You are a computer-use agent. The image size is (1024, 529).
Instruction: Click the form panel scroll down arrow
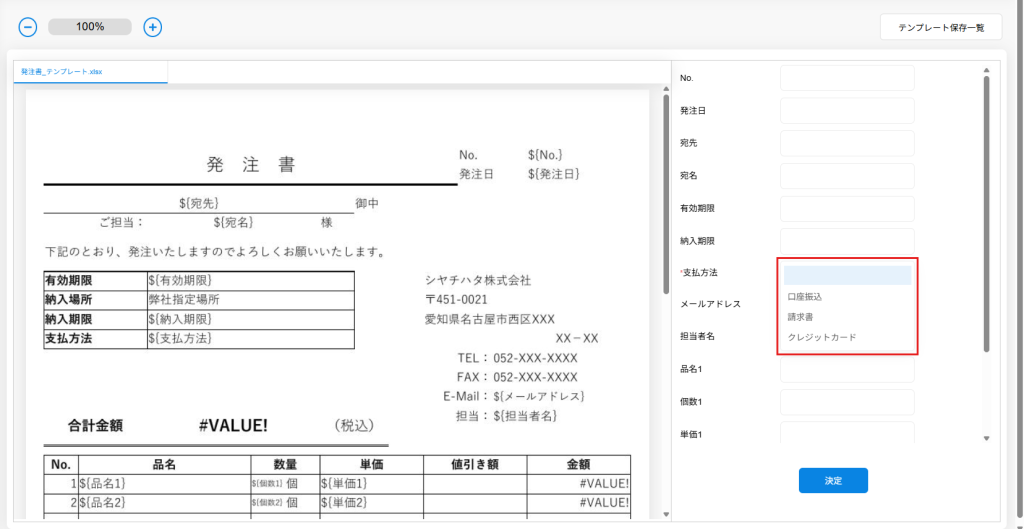point(986,438)
